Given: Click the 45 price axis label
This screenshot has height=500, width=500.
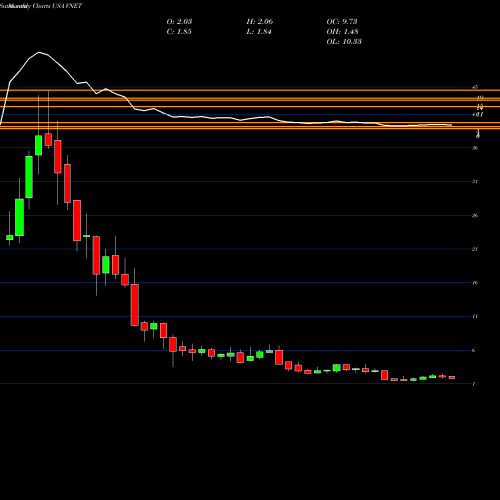Looking at the screenshot, I should [x=475, y=87].
